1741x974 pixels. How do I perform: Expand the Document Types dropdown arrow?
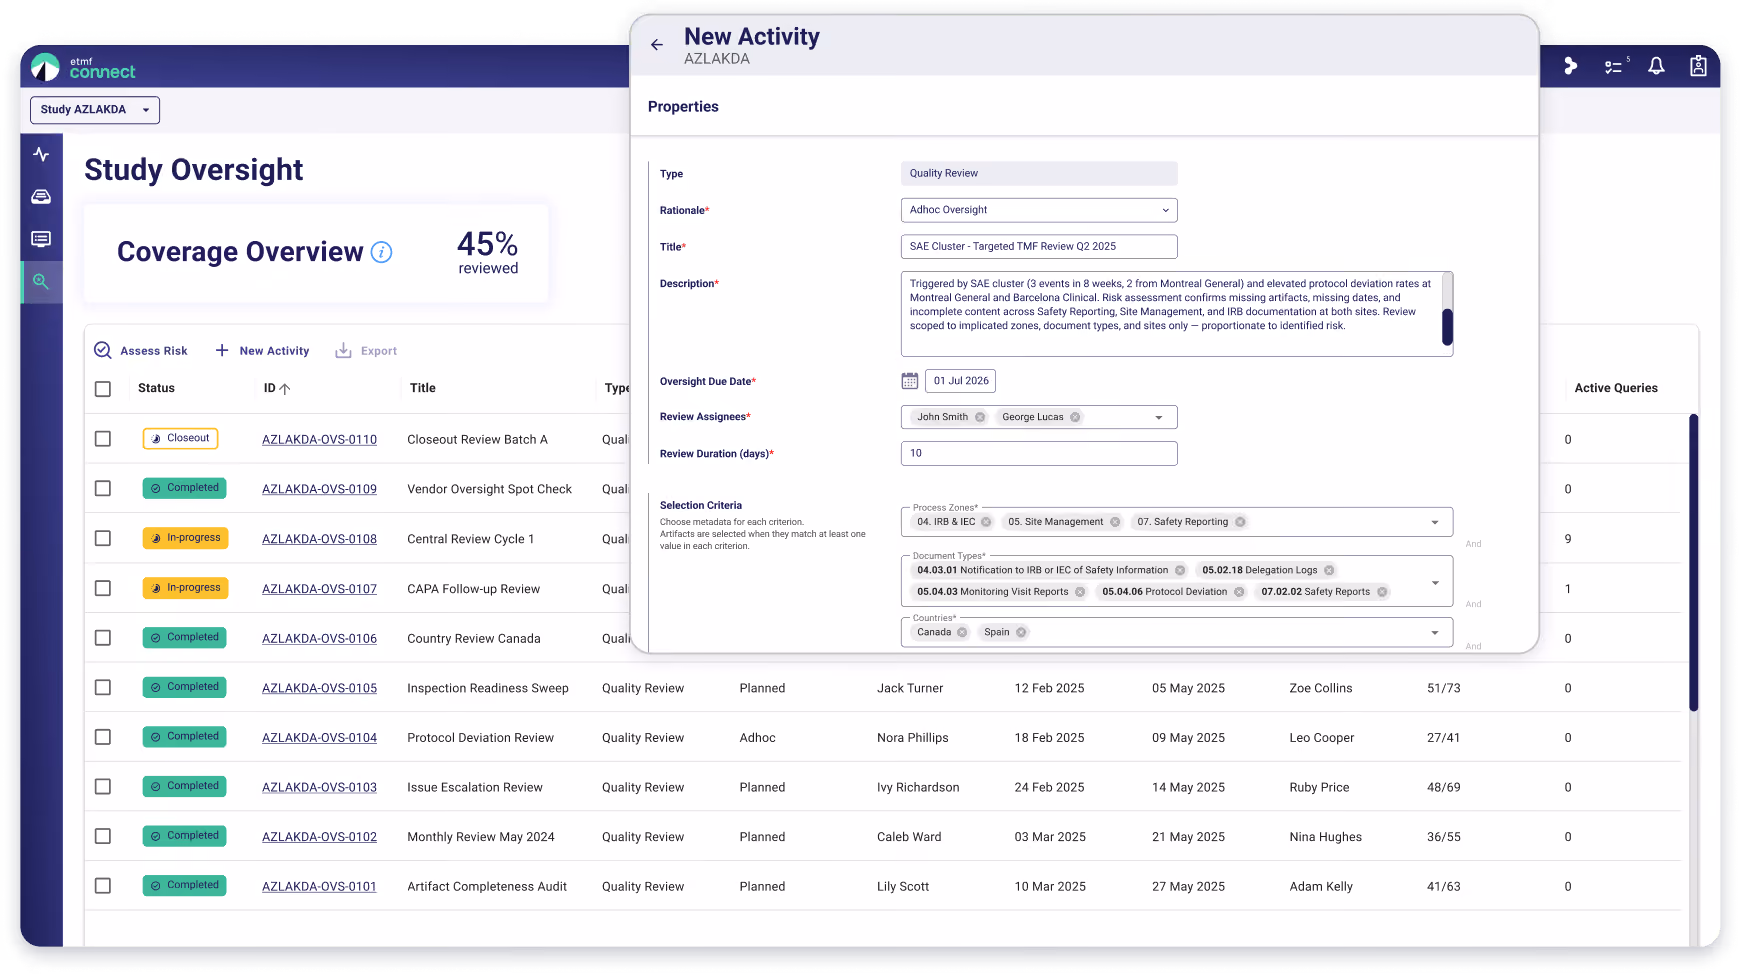pos(1435,582)
